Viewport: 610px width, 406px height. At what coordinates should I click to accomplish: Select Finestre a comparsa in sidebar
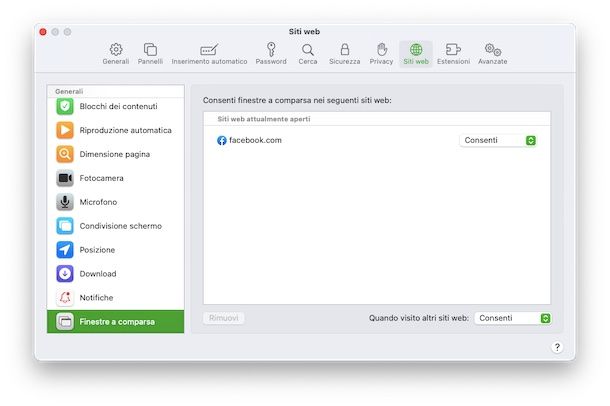116,322
